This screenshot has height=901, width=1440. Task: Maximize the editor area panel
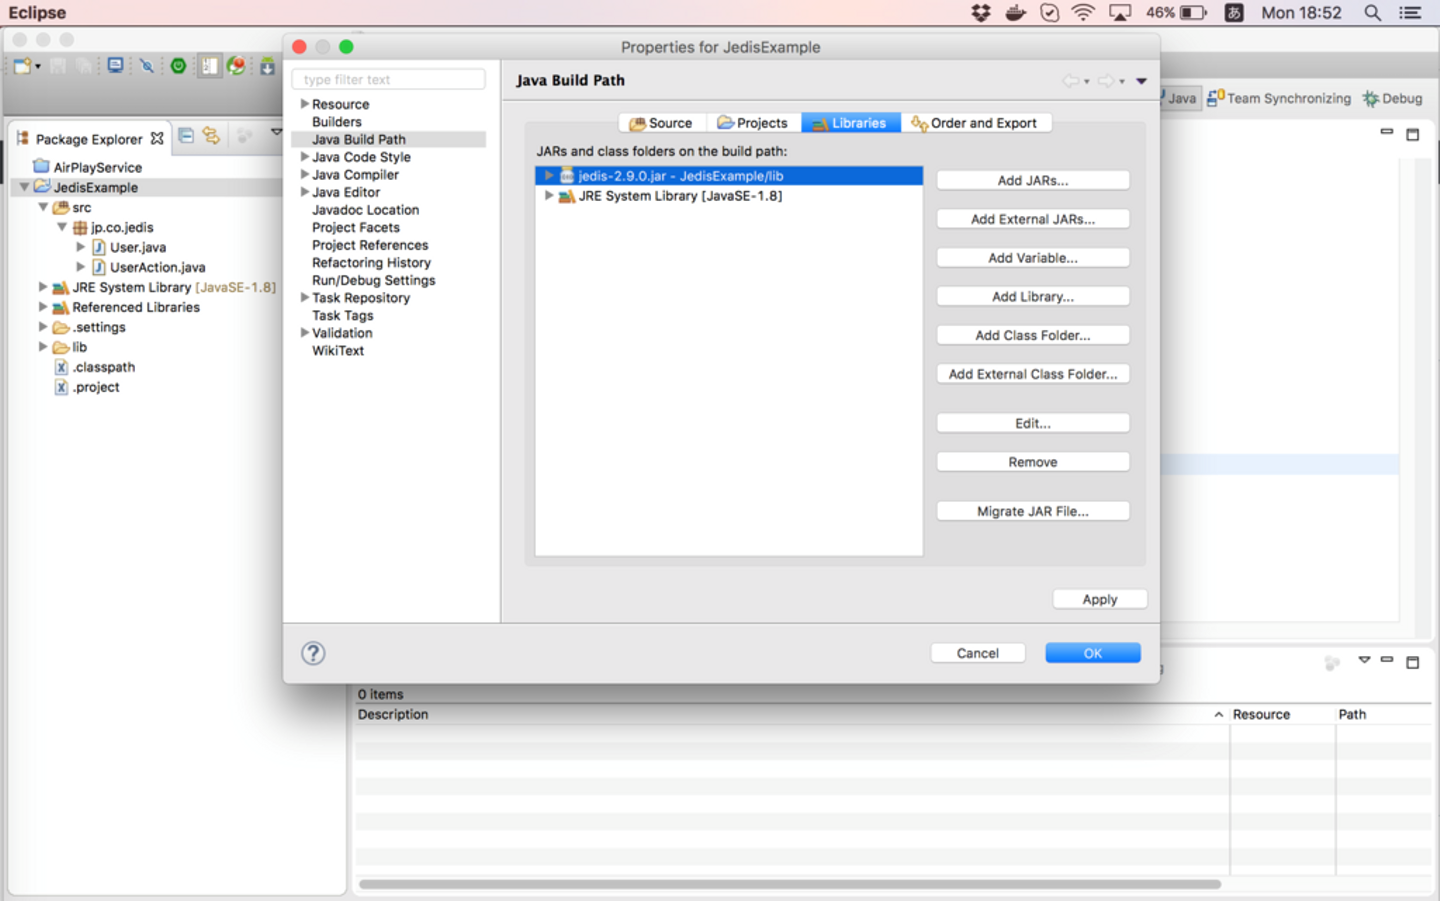pos(1412,134)
